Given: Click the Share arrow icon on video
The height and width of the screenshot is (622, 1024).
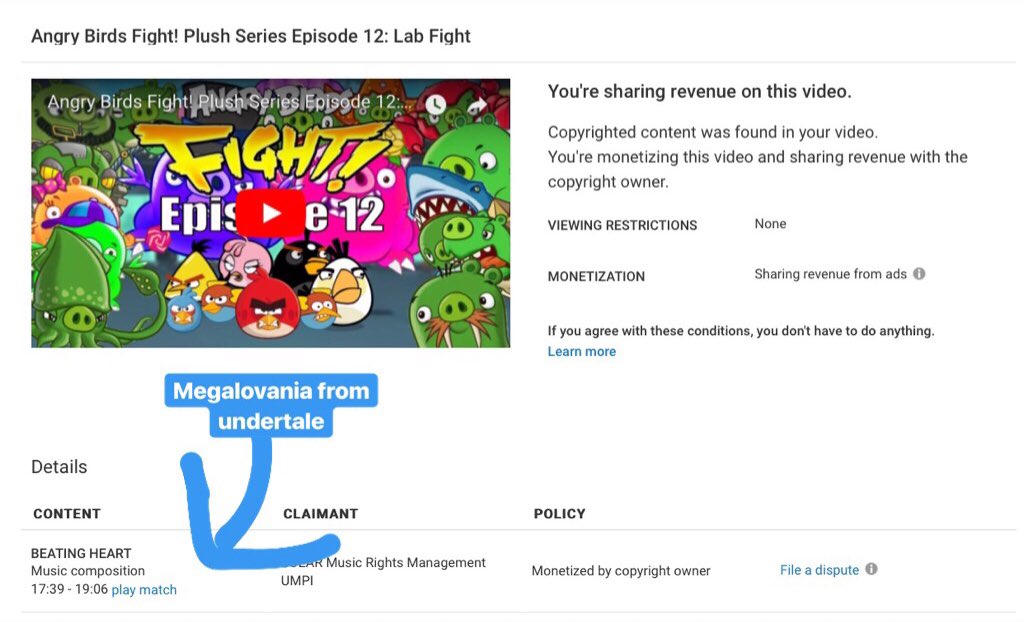Looking at the screenshot, I should (478, 105).
